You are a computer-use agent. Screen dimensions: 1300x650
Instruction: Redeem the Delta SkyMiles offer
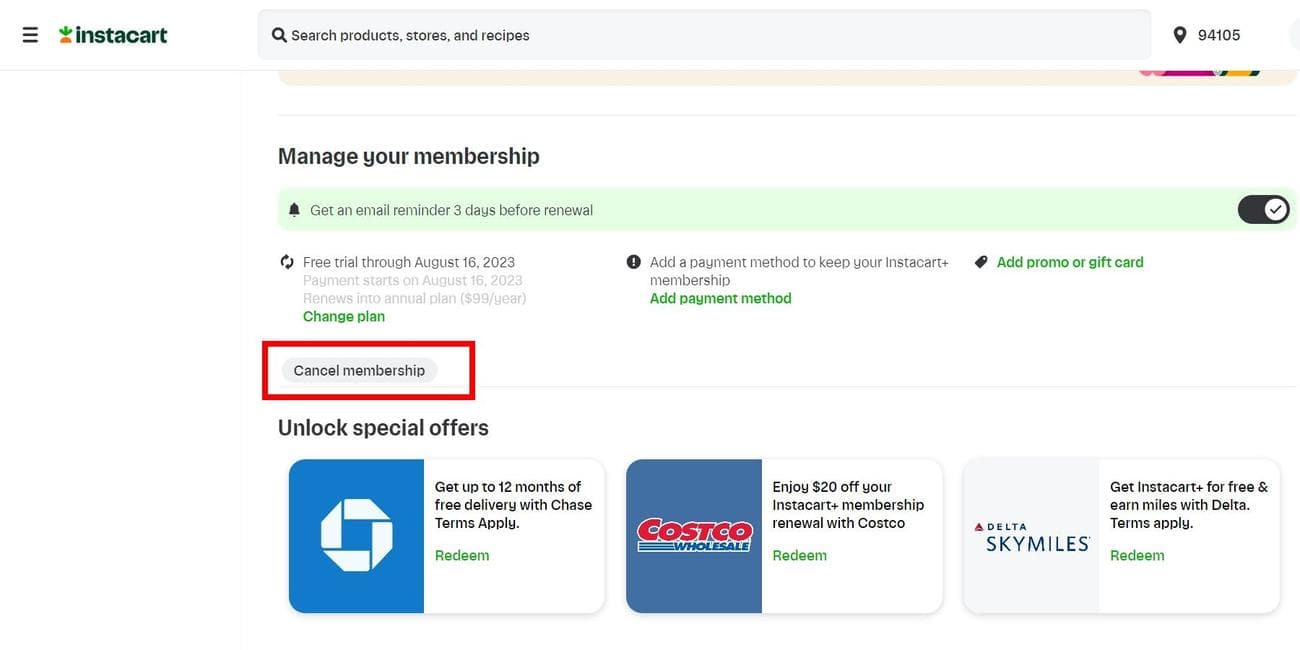1137,555
